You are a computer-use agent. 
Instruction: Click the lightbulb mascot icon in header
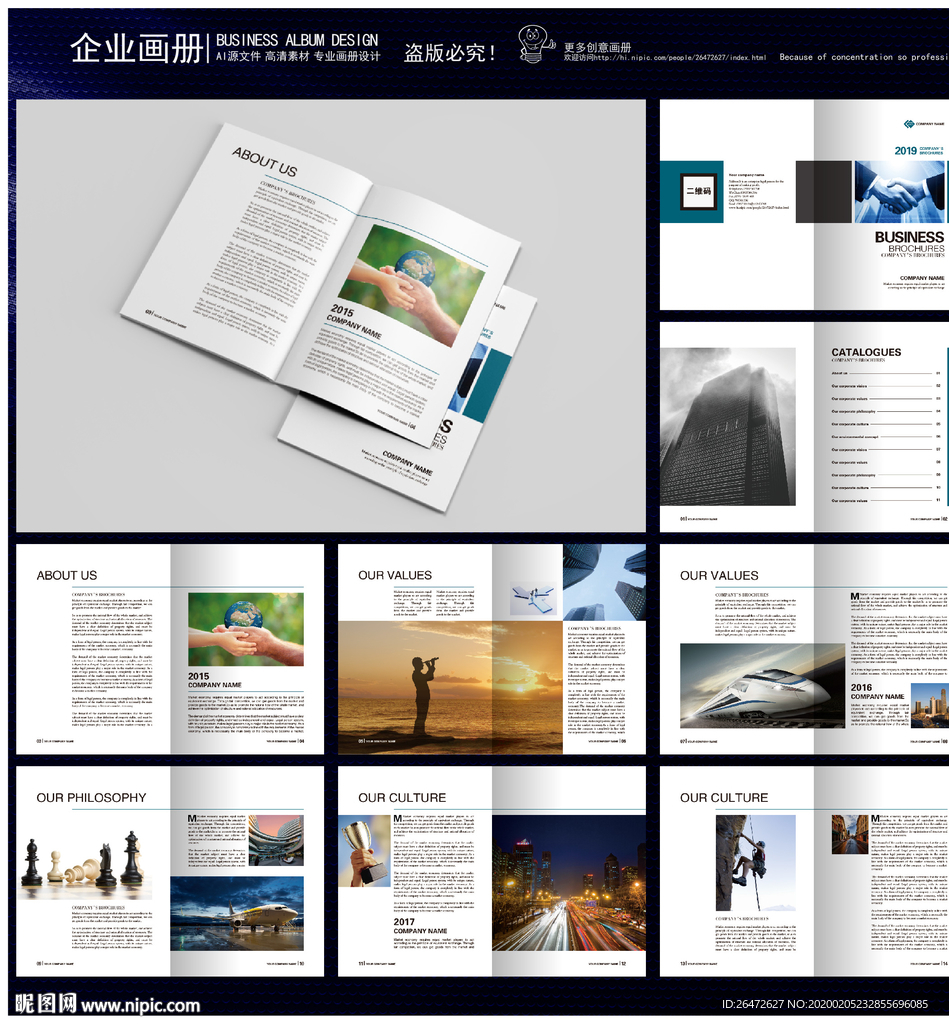pos(535,44)
